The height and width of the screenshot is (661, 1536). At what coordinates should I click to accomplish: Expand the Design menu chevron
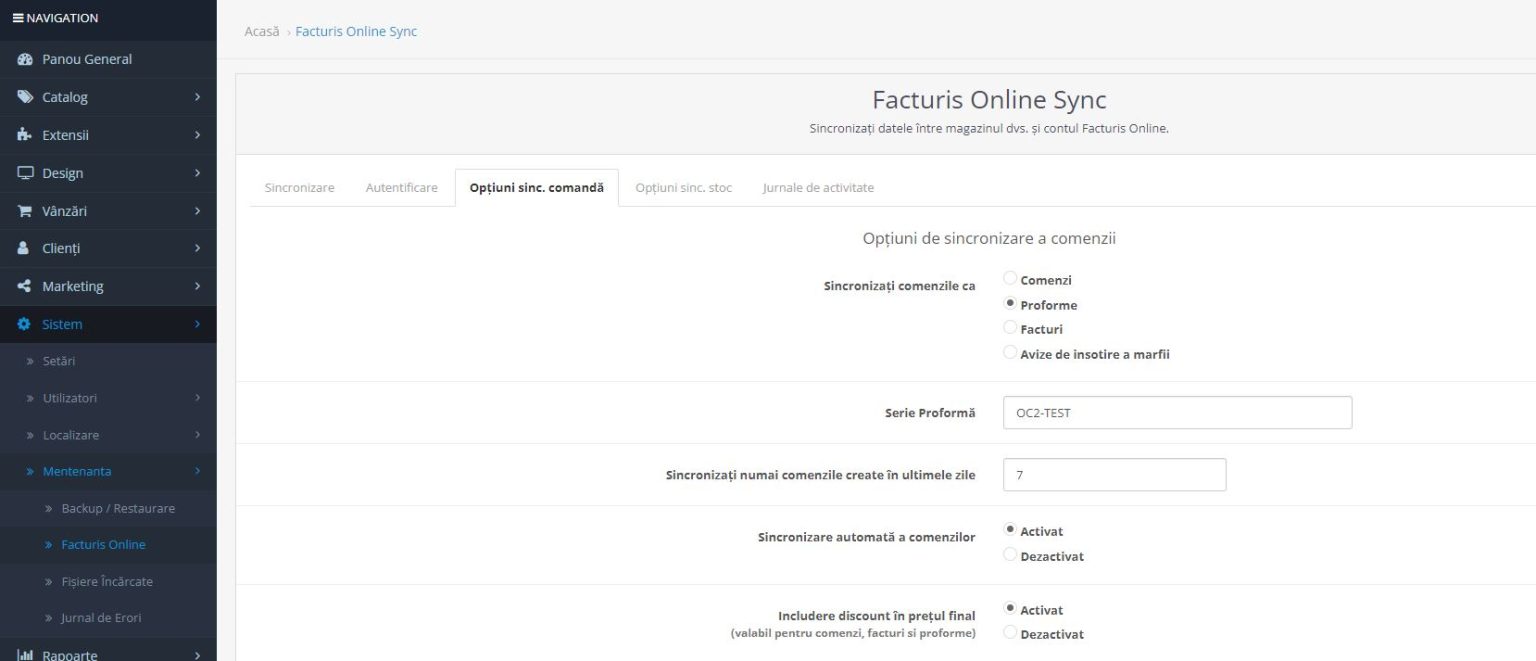197,173
